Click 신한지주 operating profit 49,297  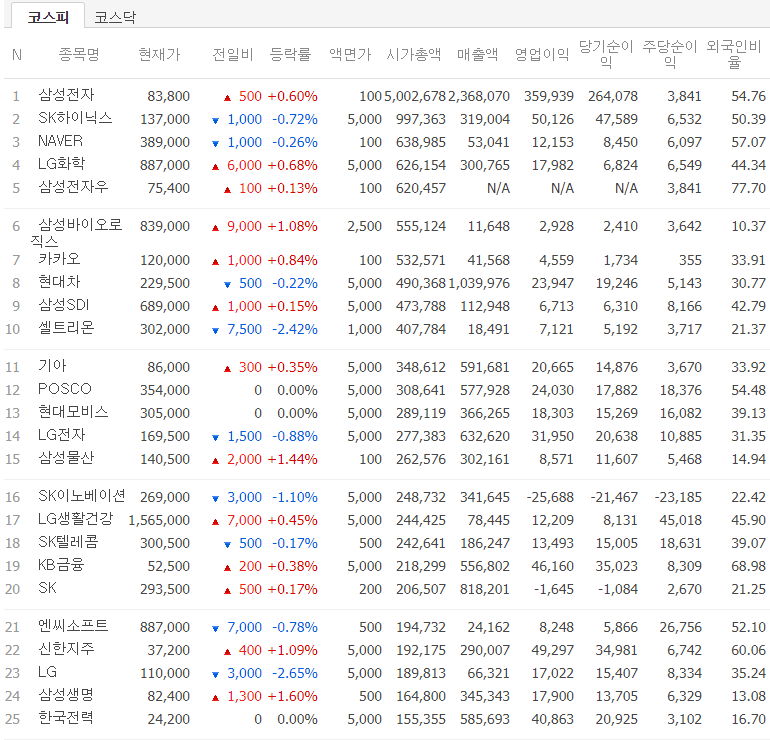[552, 650]
